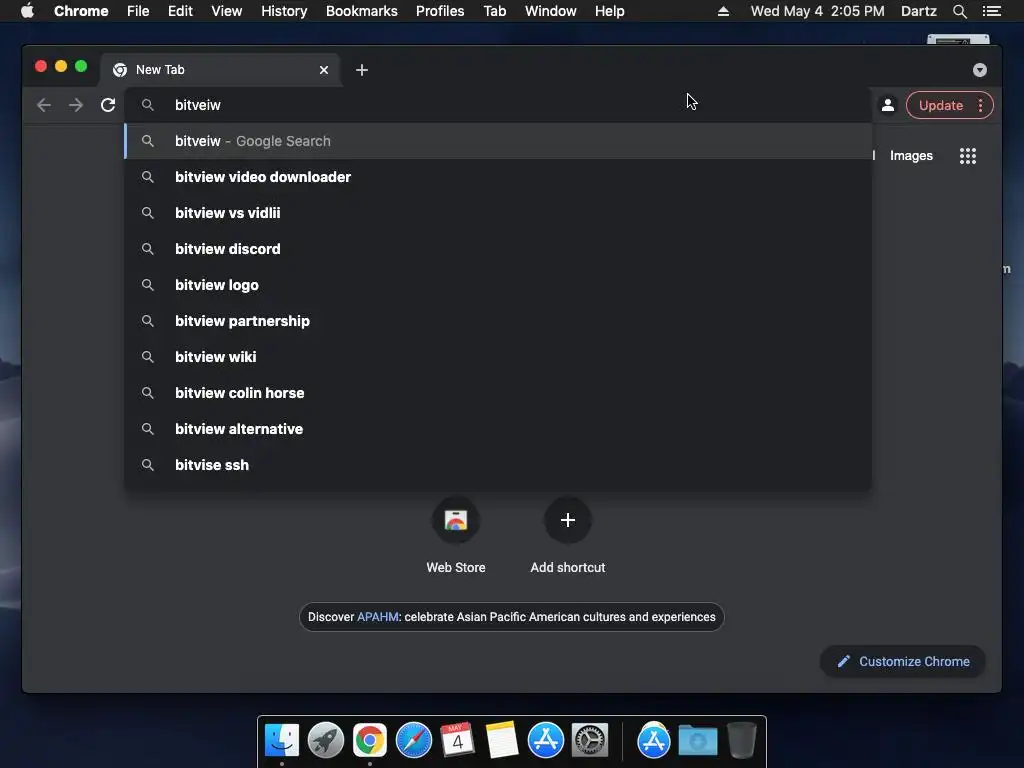The height and width of the screenshot is (768, 1024).
Task: Open the Edit menu
Action: point(180,11)
